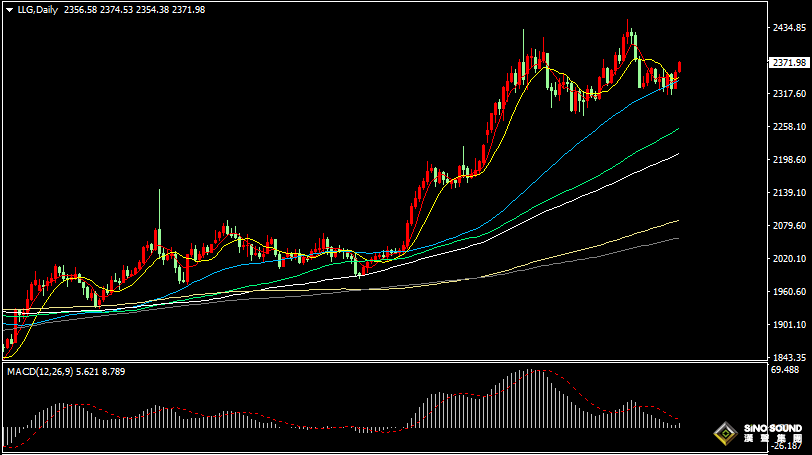Viewport: 812px width, 455px height.
Task: Click the 2020.10 price axis label
Action: [x=788, y=259]
